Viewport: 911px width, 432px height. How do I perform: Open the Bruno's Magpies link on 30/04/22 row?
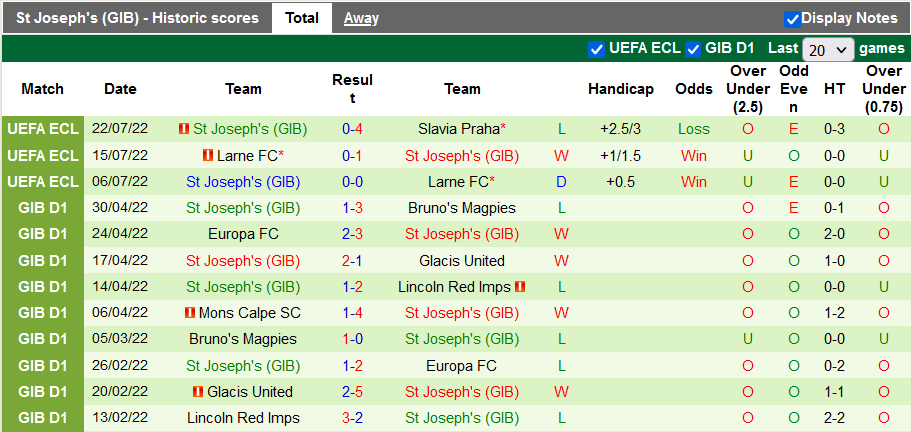tap(462, 208)
